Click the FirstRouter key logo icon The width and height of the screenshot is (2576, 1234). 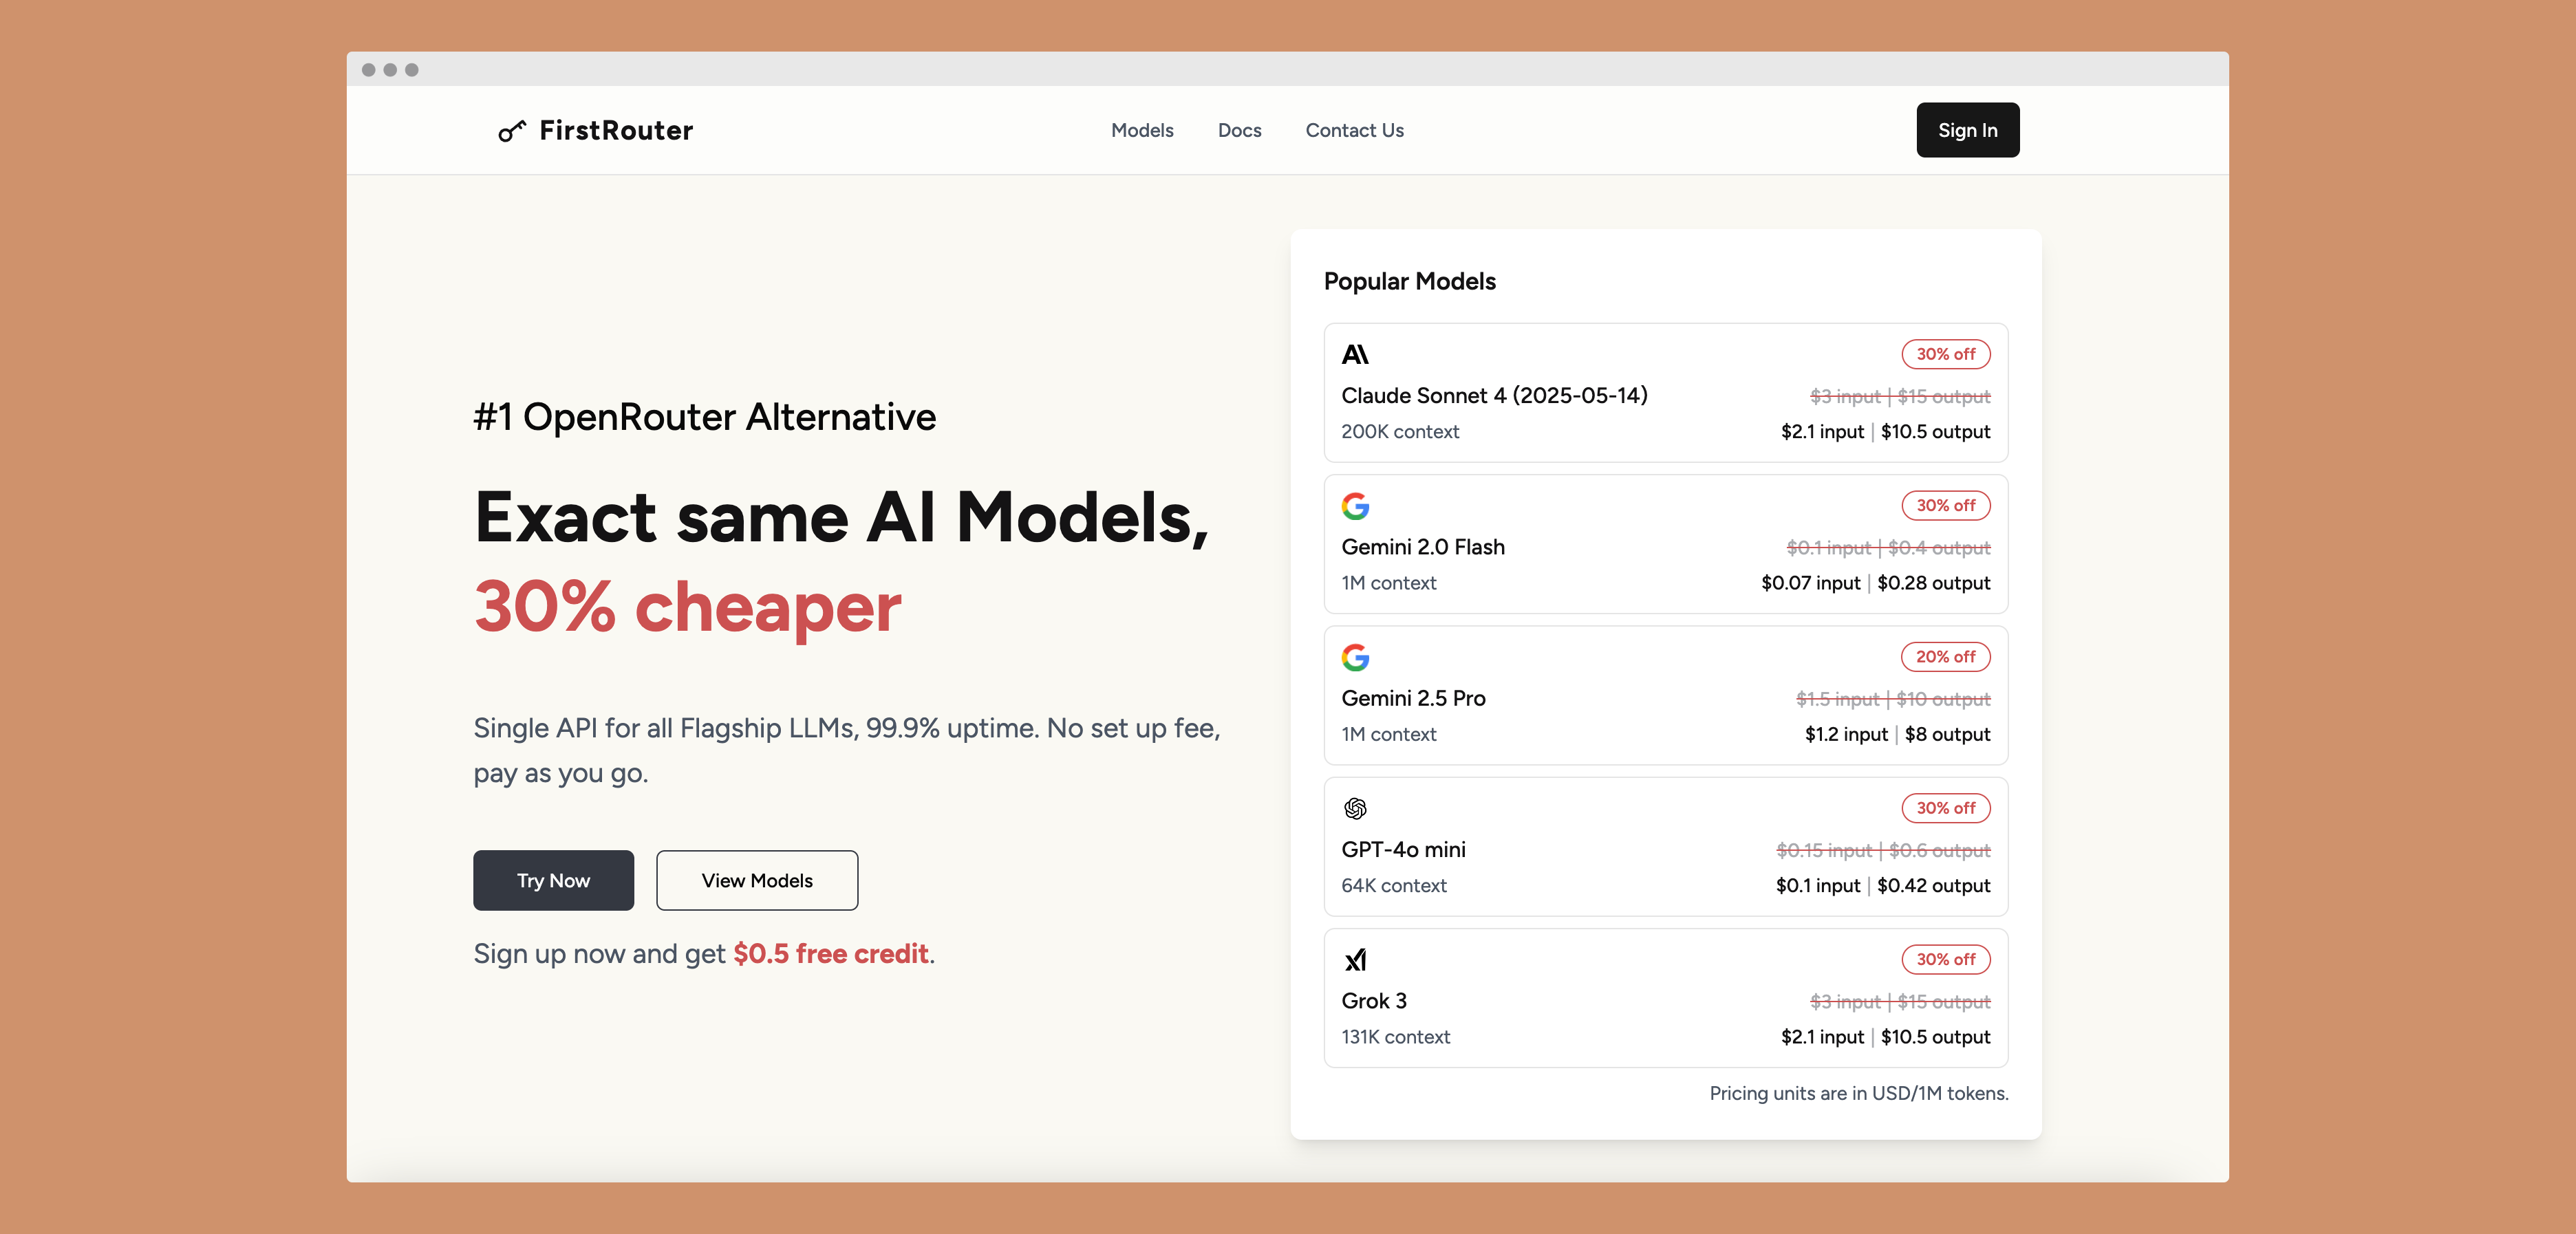tap(511, 131)
